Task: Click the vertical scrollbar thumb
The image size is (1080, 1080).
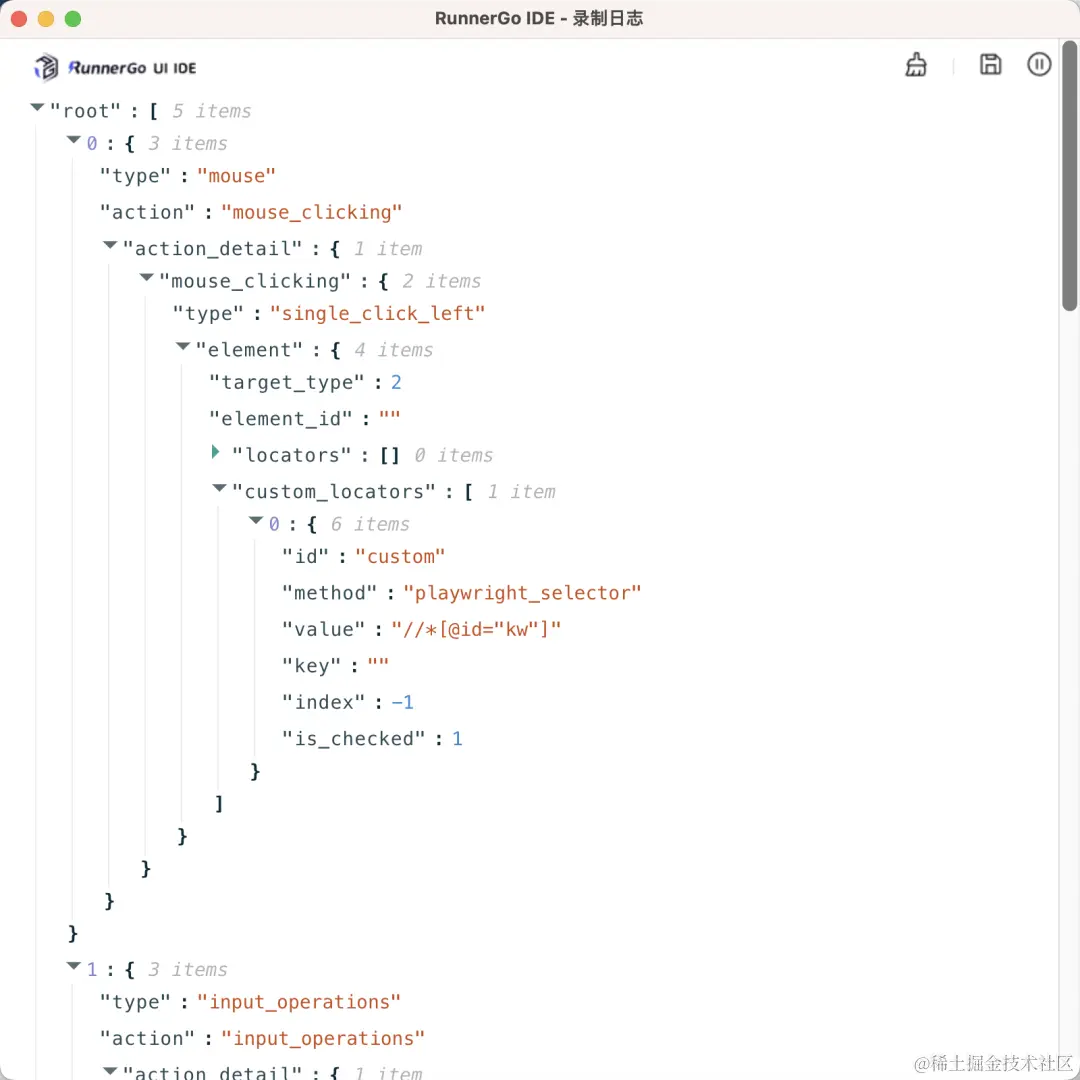Action: pos(1069,176)
